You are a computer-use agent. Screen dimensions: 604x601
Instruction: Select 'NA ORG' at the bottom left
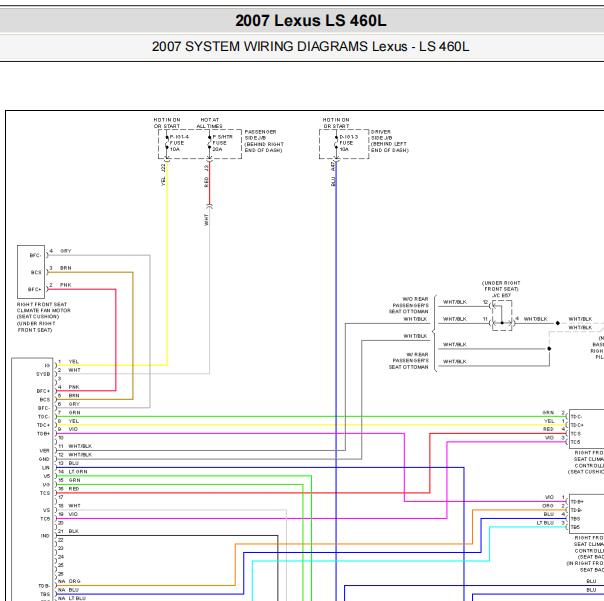[x=69, y=581]
